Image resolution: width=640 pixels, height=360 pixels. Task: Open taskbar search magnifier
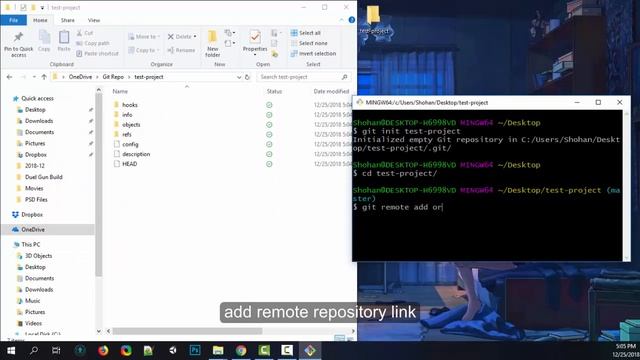34,350
